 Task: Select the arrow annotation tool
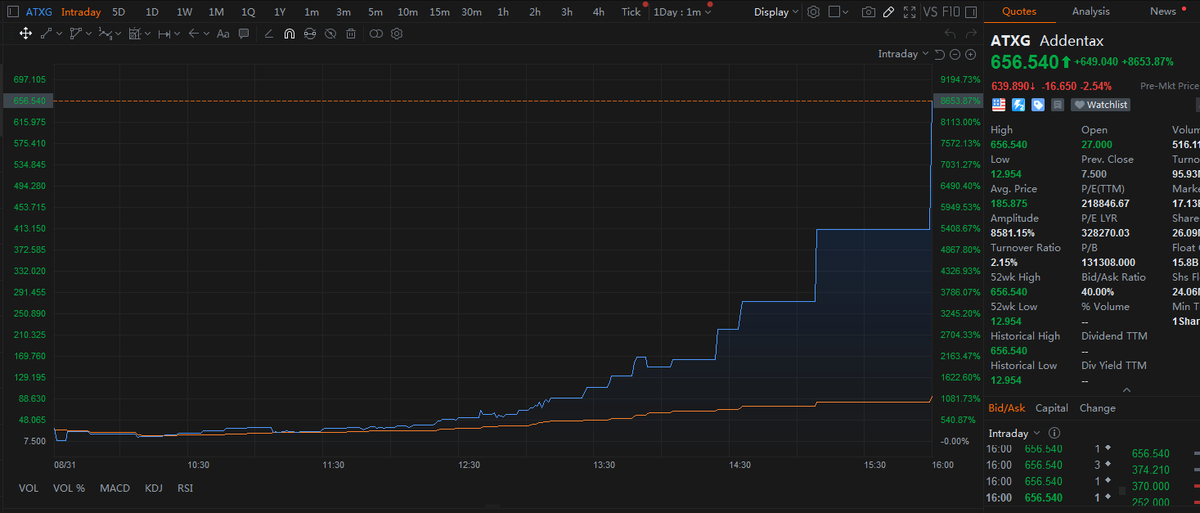[193, 33]
